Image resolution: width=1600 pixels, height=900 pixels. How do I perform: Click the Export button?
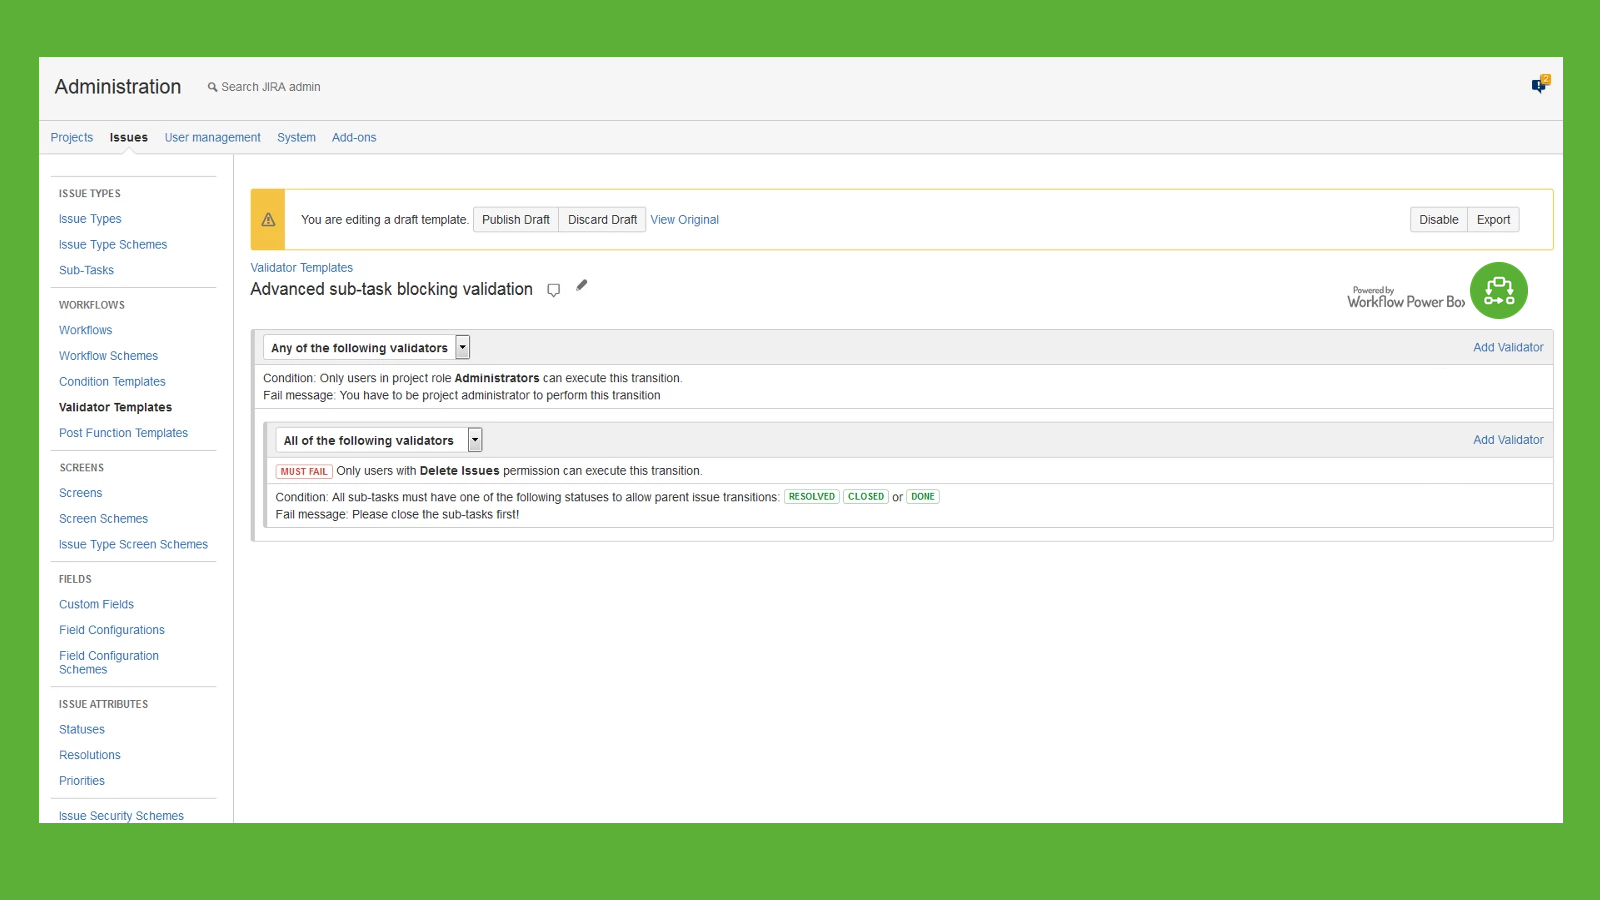click(x=1493, y=220)
